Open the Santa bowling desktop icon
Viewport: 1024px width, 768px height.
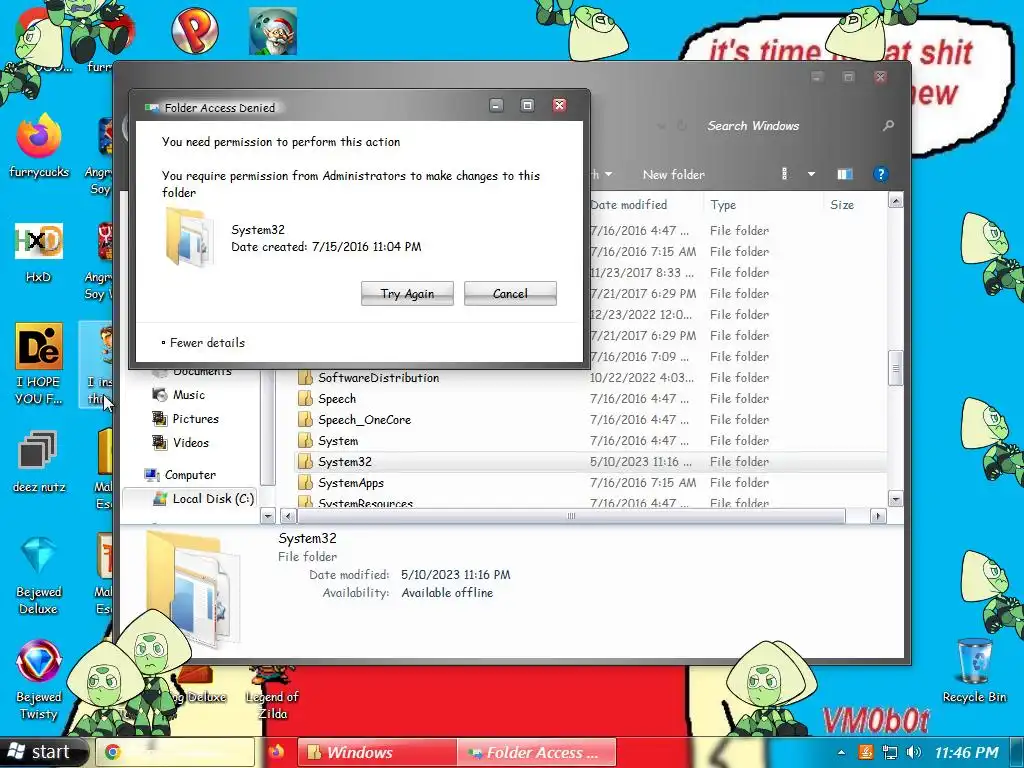click(273, 31)
